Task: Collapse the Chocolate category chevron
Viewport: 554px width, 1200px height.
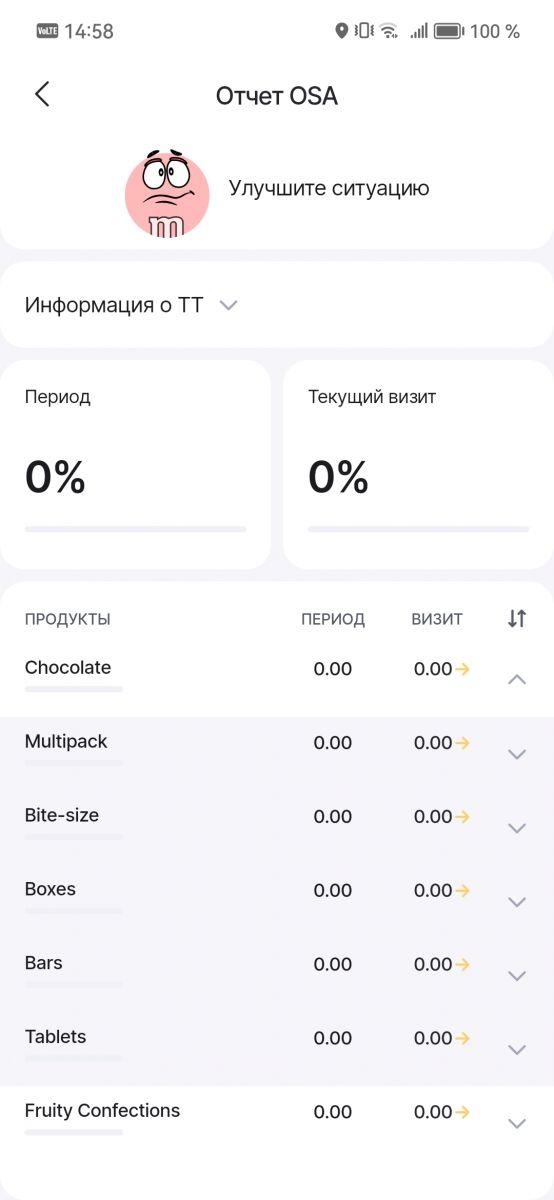Action: [x=517, y=680]
